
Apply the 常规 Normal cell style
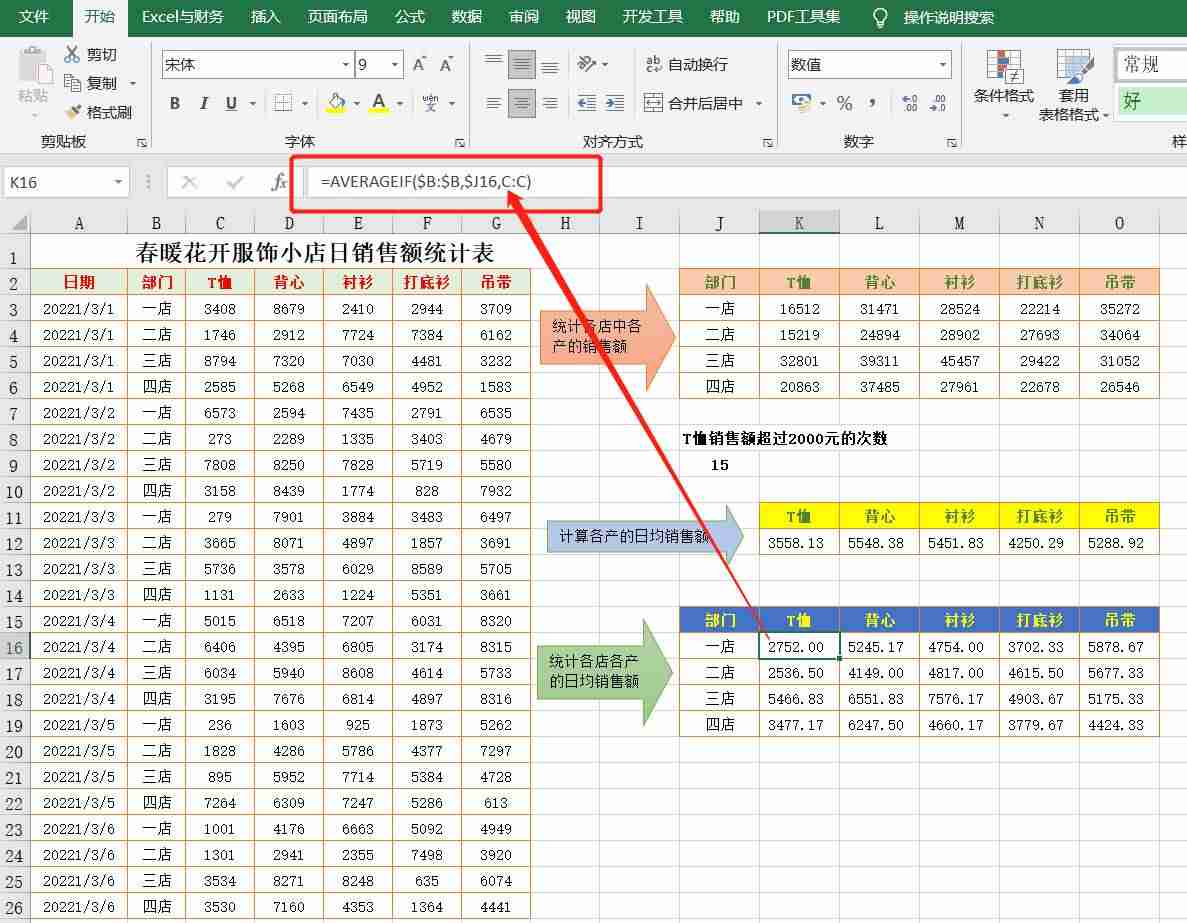pos(1151,64)
